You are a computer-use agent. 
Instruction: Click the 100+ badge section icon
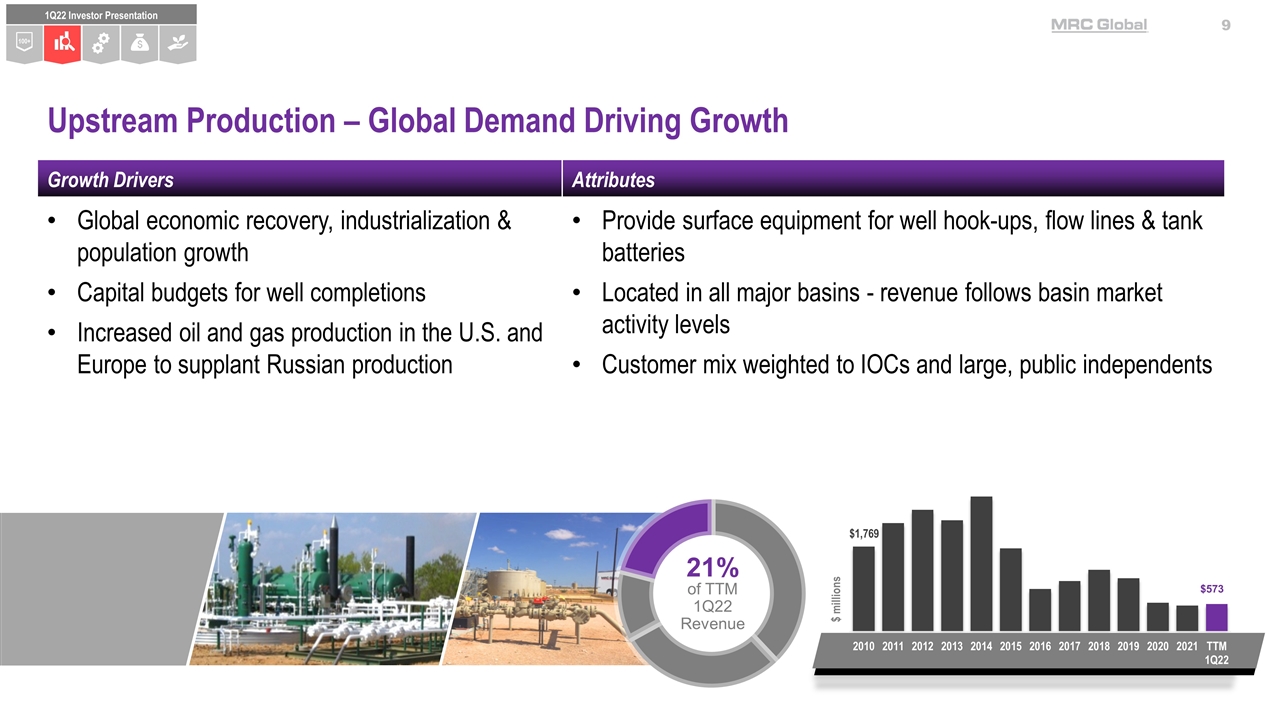pos(25,44)
